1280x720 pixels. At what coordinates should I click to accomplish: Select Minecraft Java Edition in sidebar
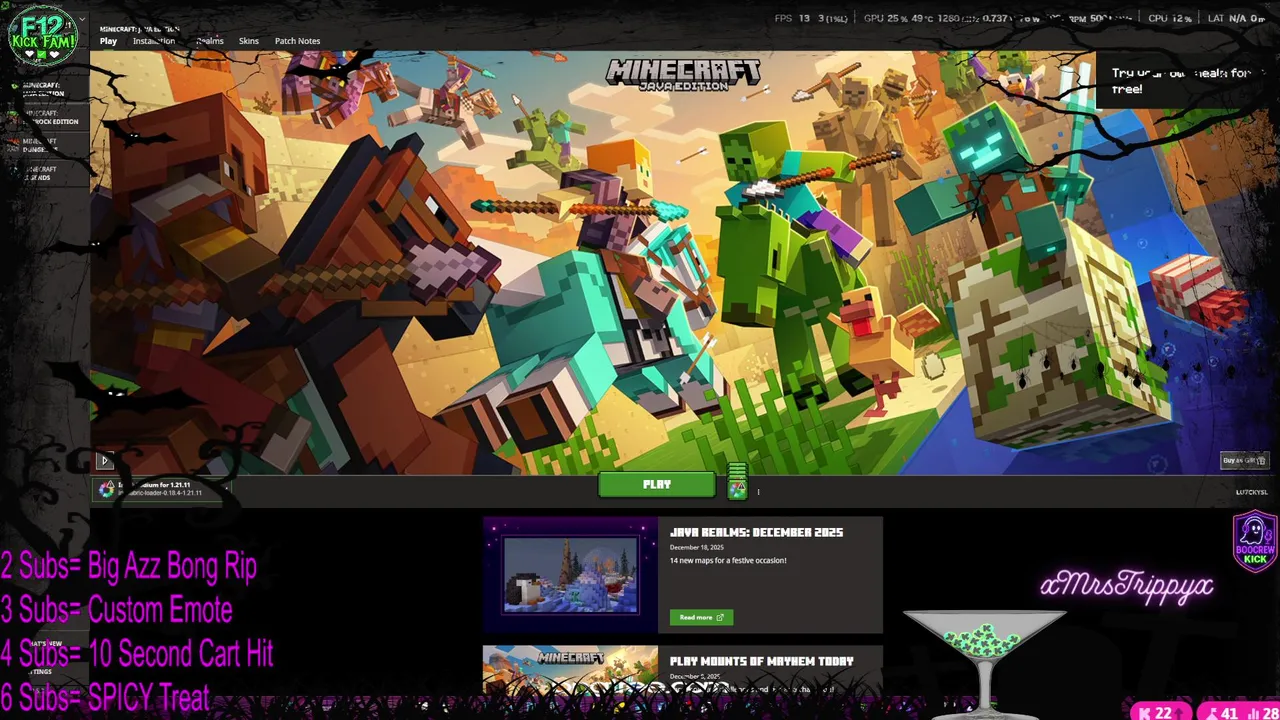click(x=44, y=90)
